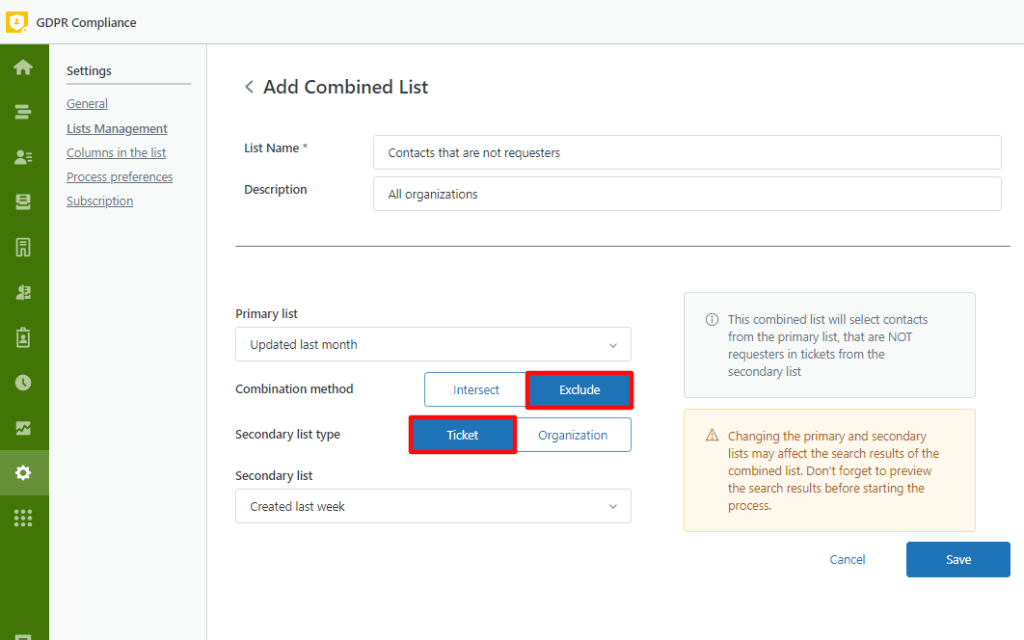This screenshot has height=640, width=1024.
Task: Open the Reports analytics icon
Action: tap(24, 426)
